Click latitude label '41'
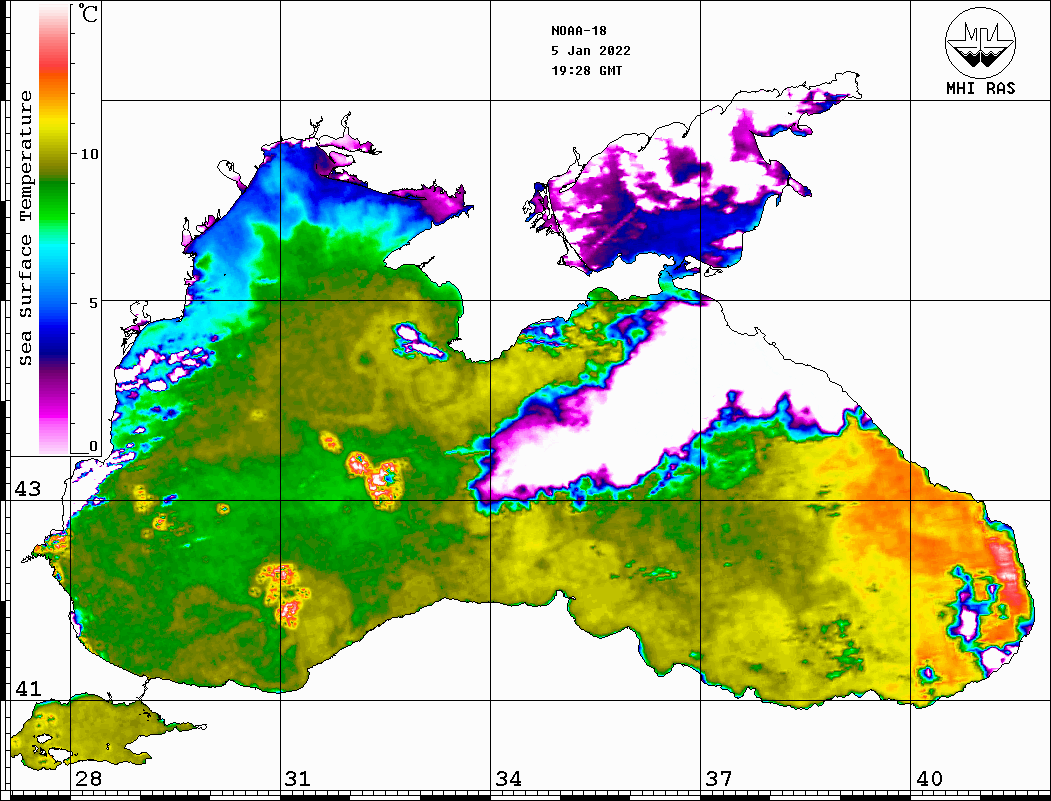The image size is (1051, 801). pyautogui.click(x=28, y=689)
